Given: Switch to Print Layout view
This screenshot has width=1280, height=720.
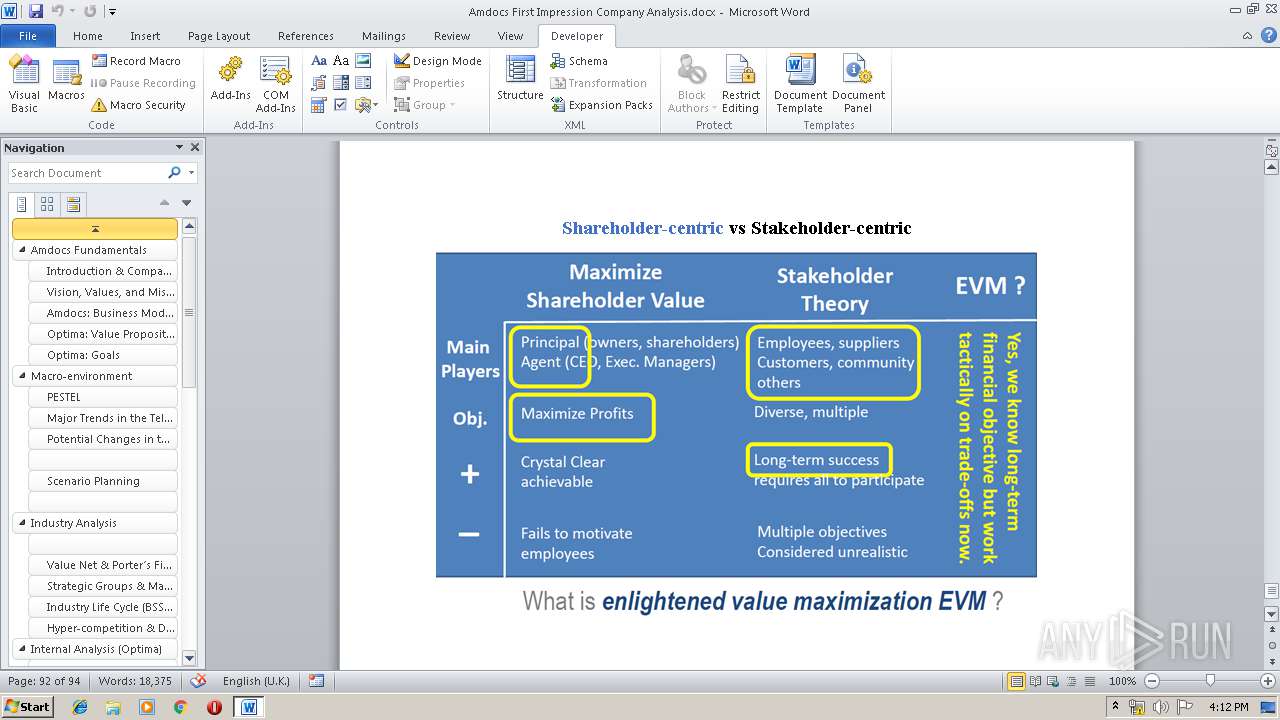Looking at the screenshot, I should pos(1017,681).
